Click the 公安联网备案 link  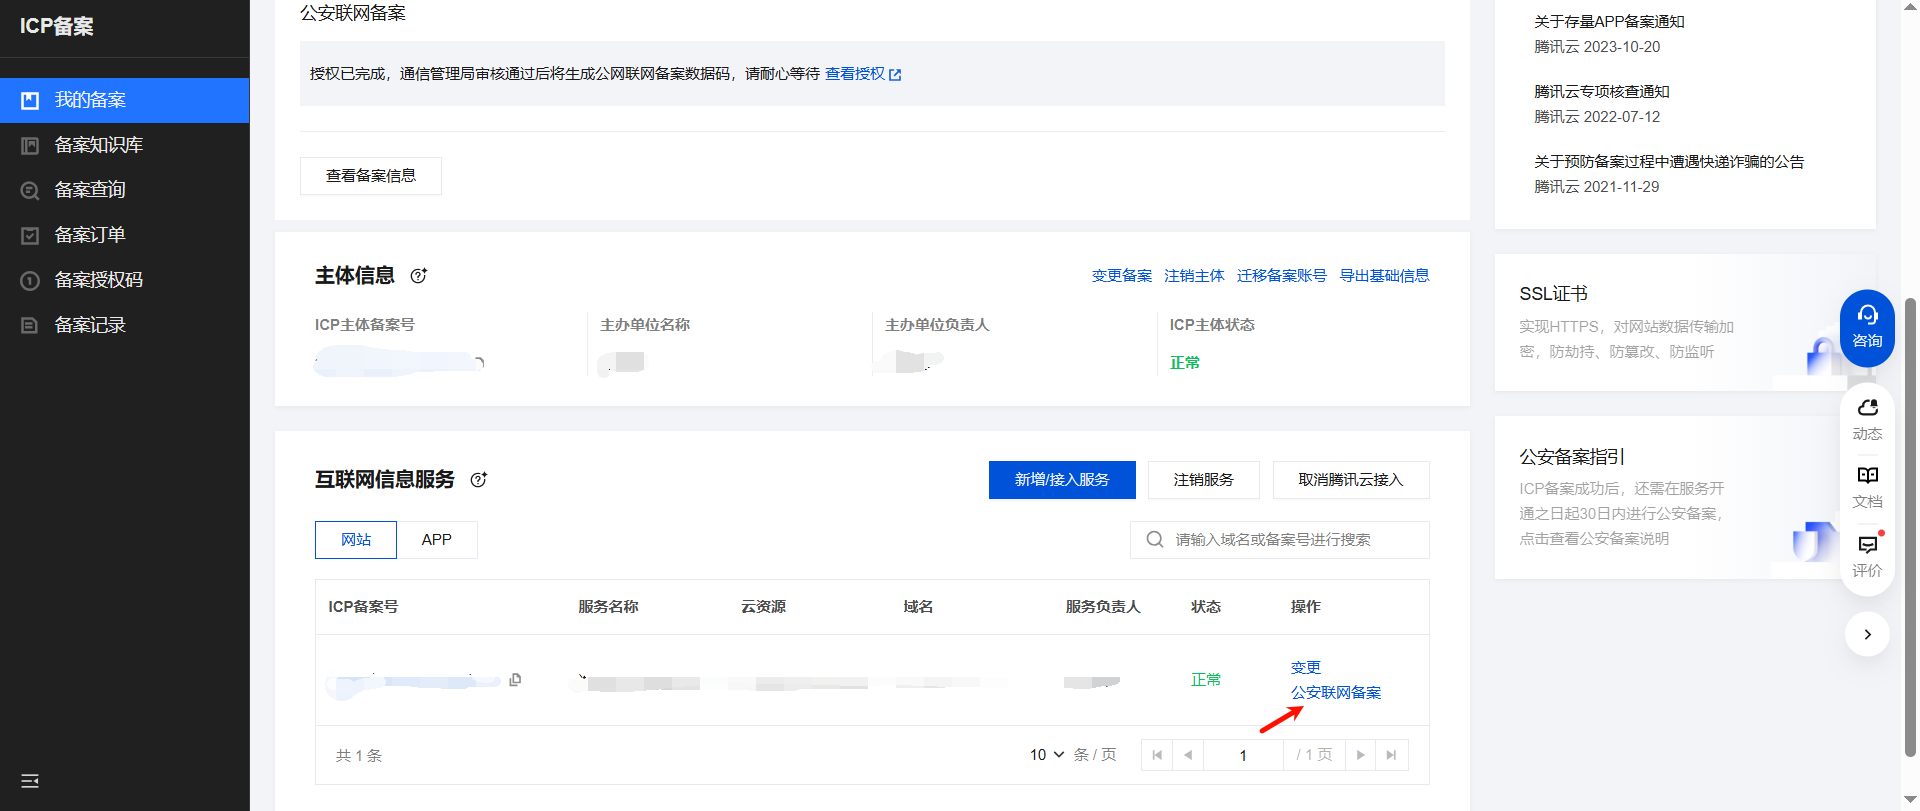click(x=1335, y=693)
